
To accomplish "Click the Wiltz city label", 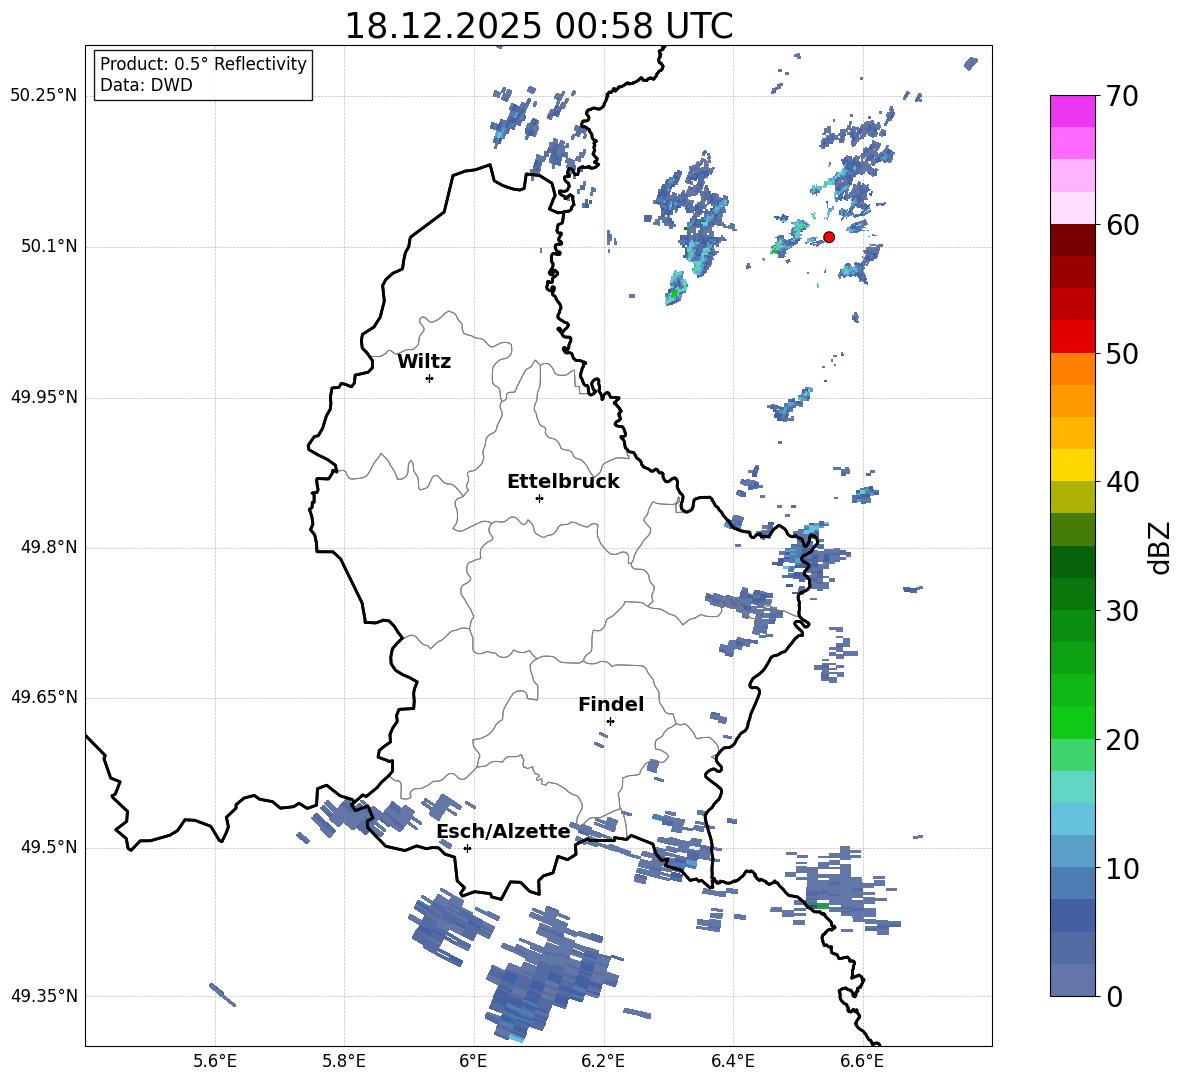I will 424,362.
